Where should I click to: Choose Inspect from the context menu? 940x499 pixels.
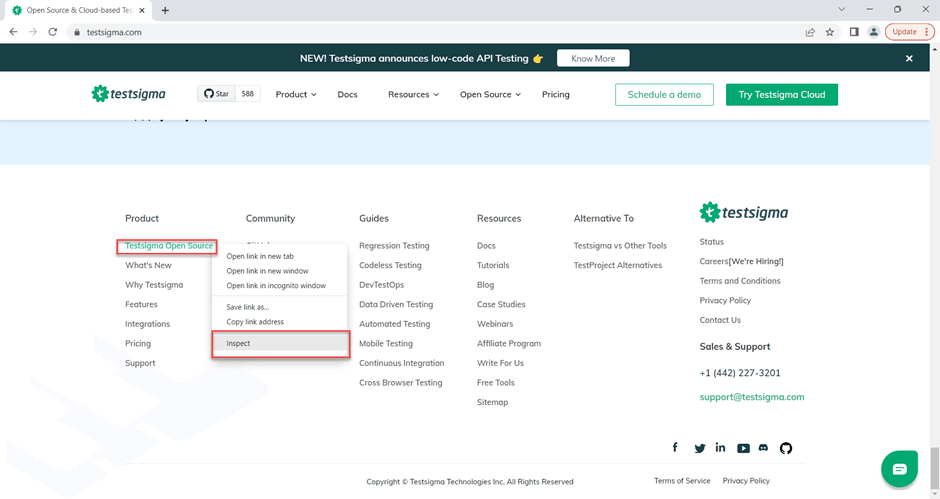pyautogui.click(x=279, y=343)
